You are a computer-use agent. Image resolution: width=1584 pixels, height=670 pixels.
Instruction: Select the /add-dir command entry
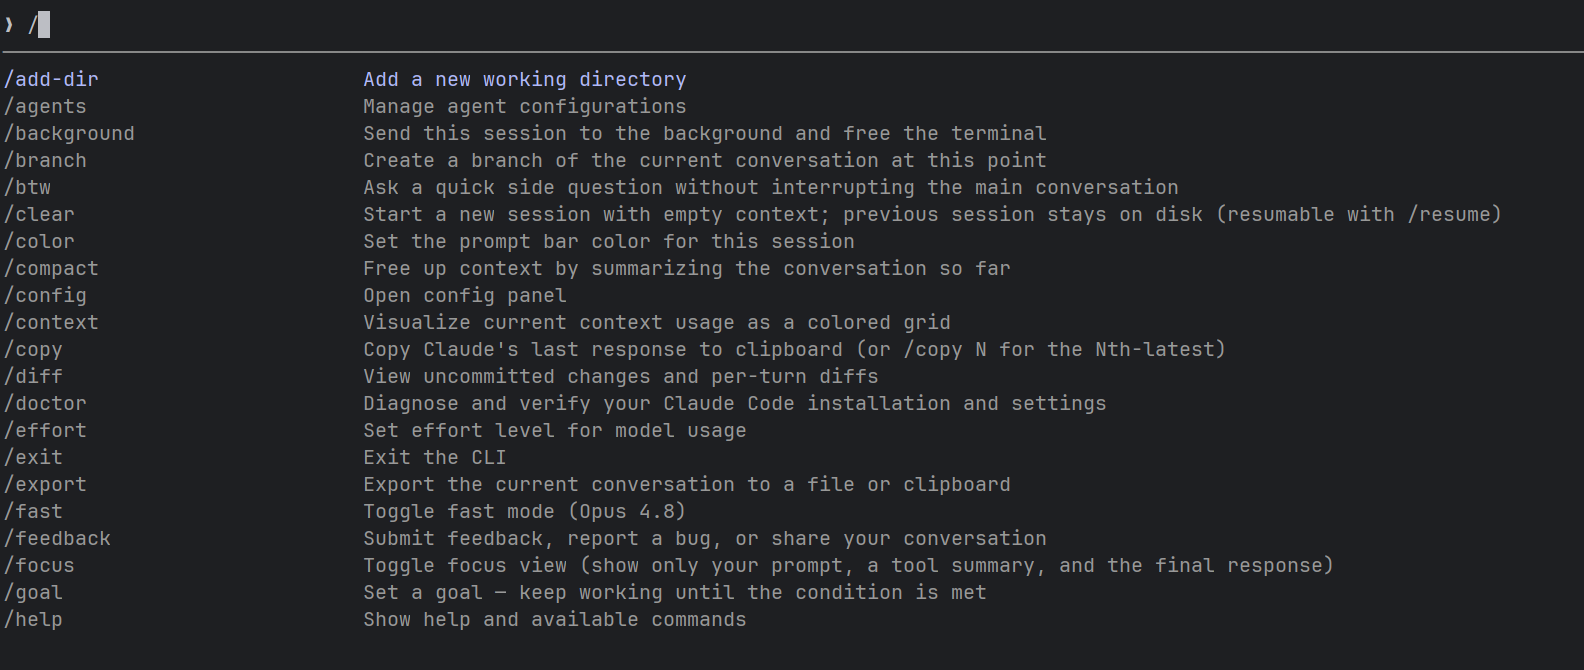click(x=51, y=79)
